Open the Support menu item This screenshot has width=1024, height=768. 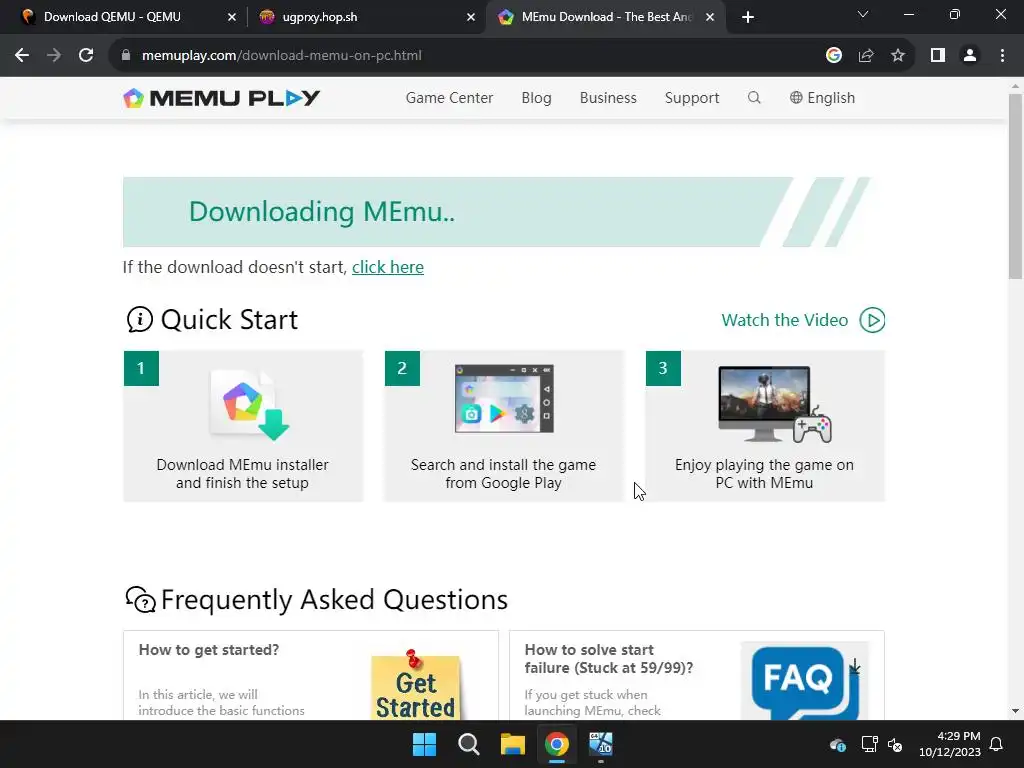click(692, 98)
